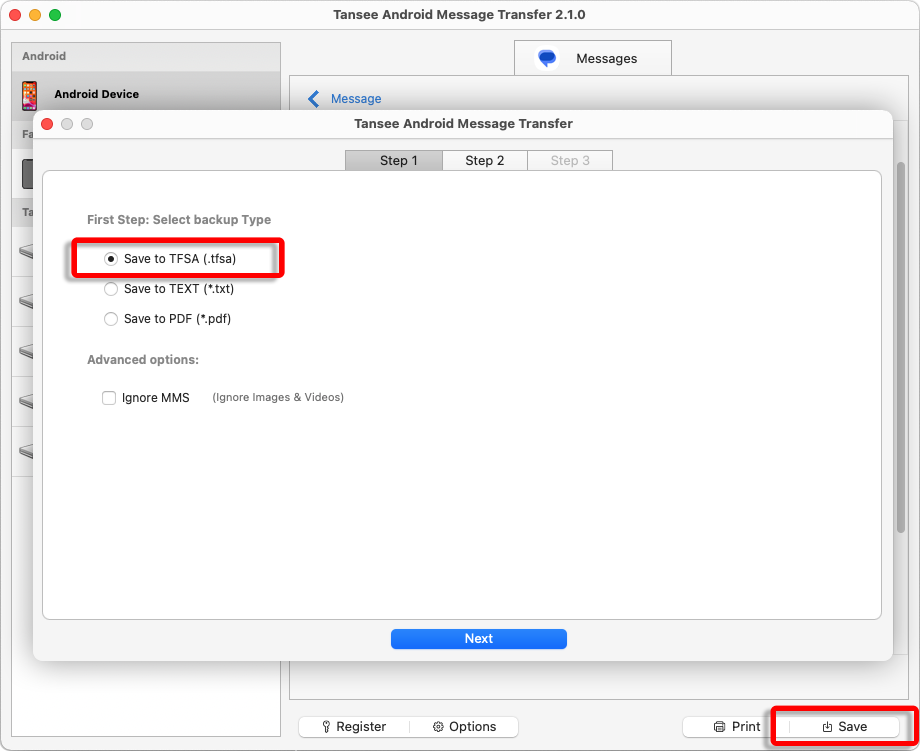The height and width of the screenshot is (751, 920).
Task: Click the Register button
Action: click(354, 727)
